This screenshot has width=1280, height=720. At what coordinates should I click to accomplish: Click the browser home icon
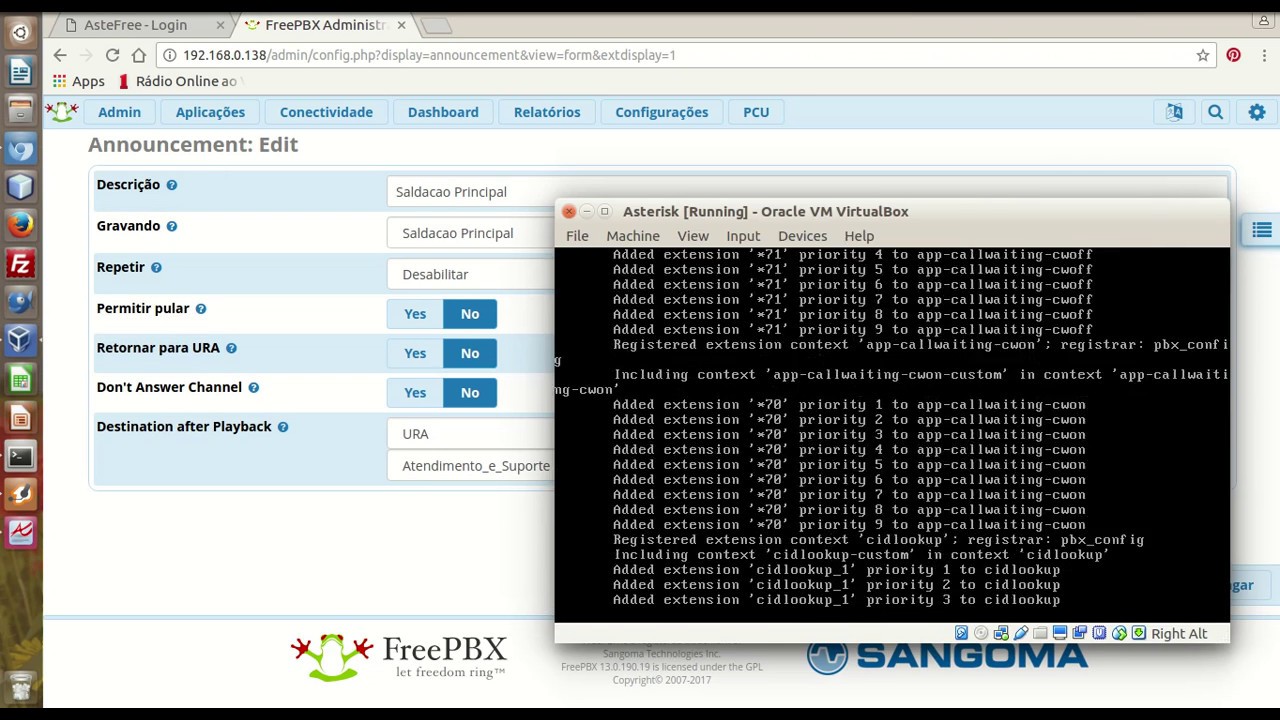click(138, 55)
